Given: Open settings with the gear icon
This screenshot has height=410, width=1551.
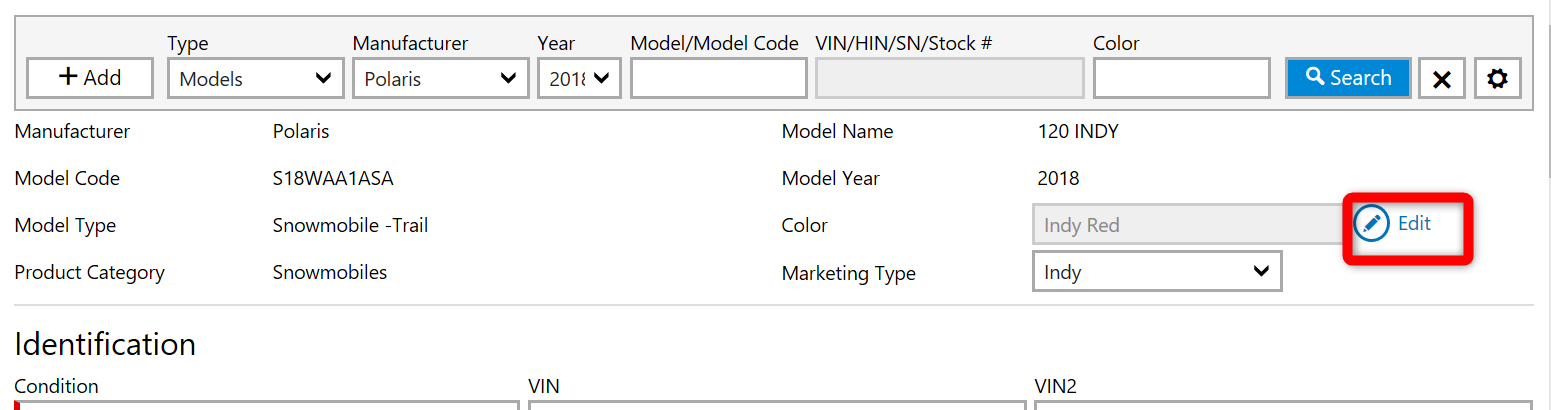Looking at the screenshot, I should [x=1497, y=79].
